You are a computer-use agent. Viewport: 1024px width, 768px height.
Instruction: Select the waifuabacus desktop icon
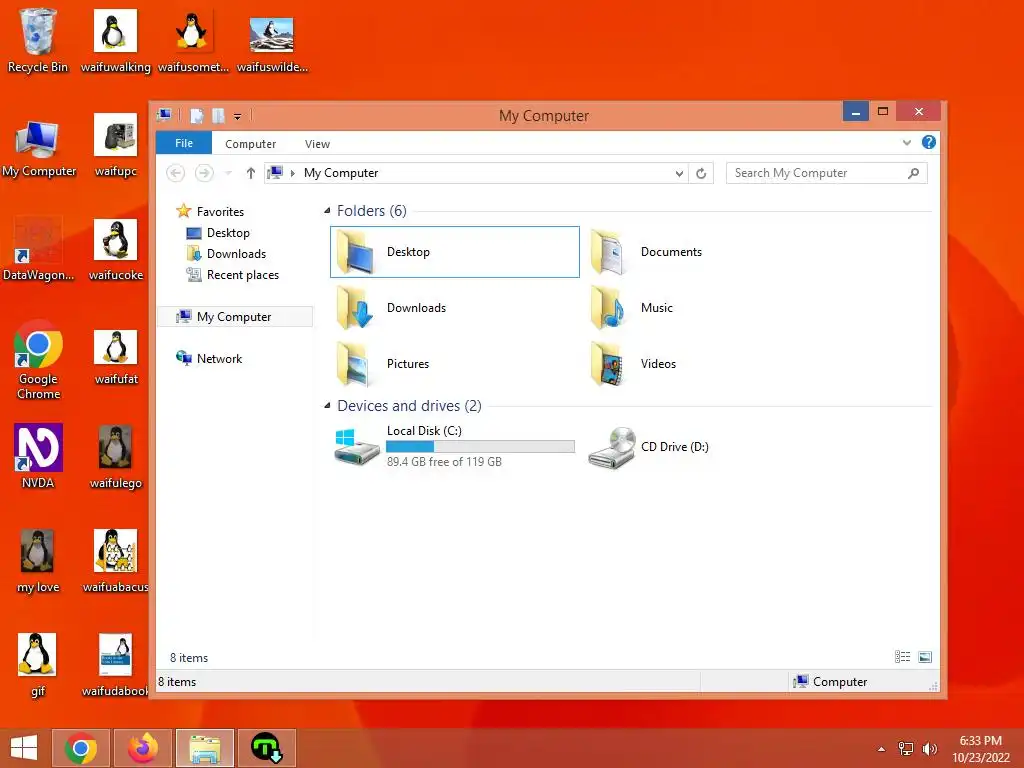coord(116,560)
